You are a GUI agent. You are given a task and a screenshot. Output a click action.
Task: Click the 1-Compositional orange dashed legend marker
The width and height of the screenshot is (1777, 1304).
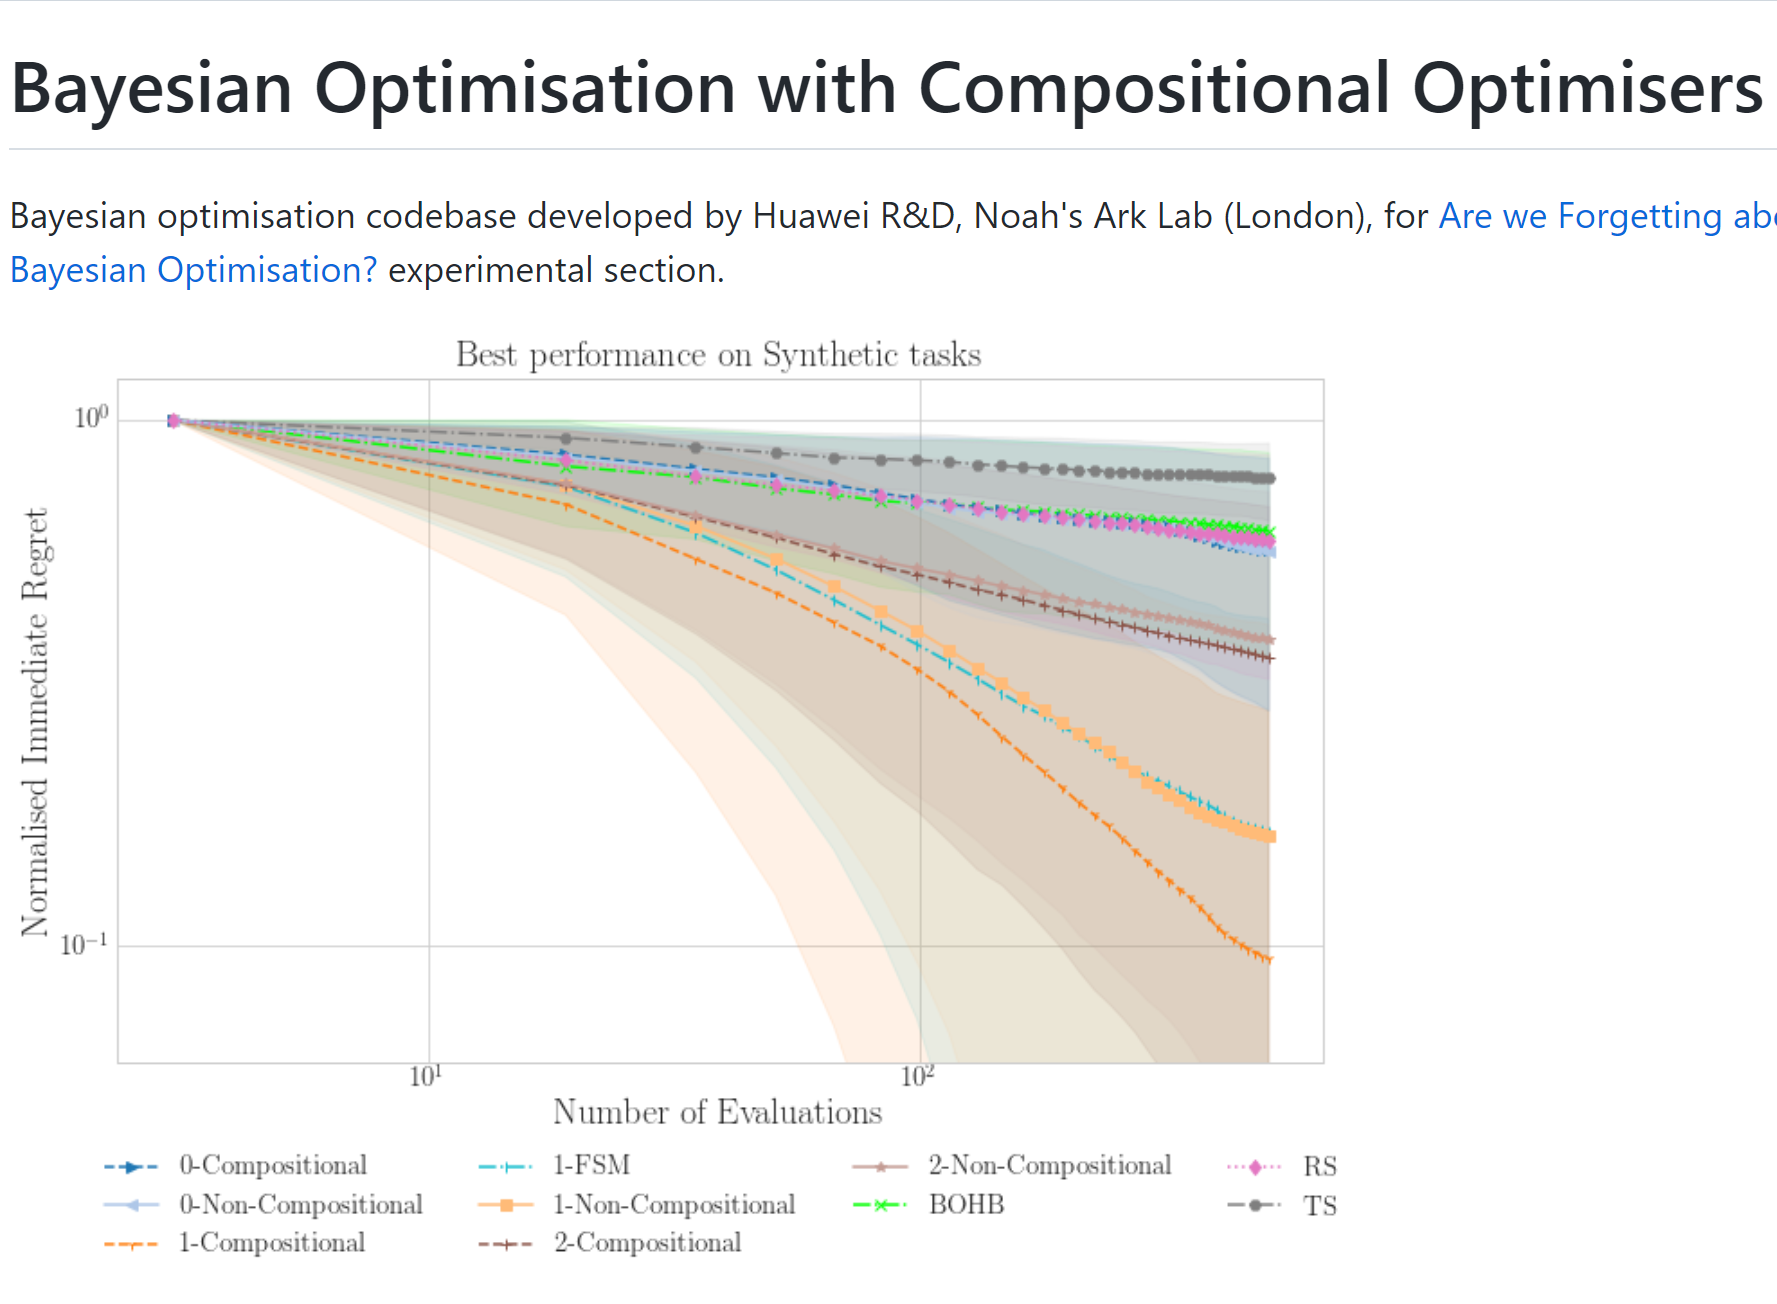[x=131, y=1245]
